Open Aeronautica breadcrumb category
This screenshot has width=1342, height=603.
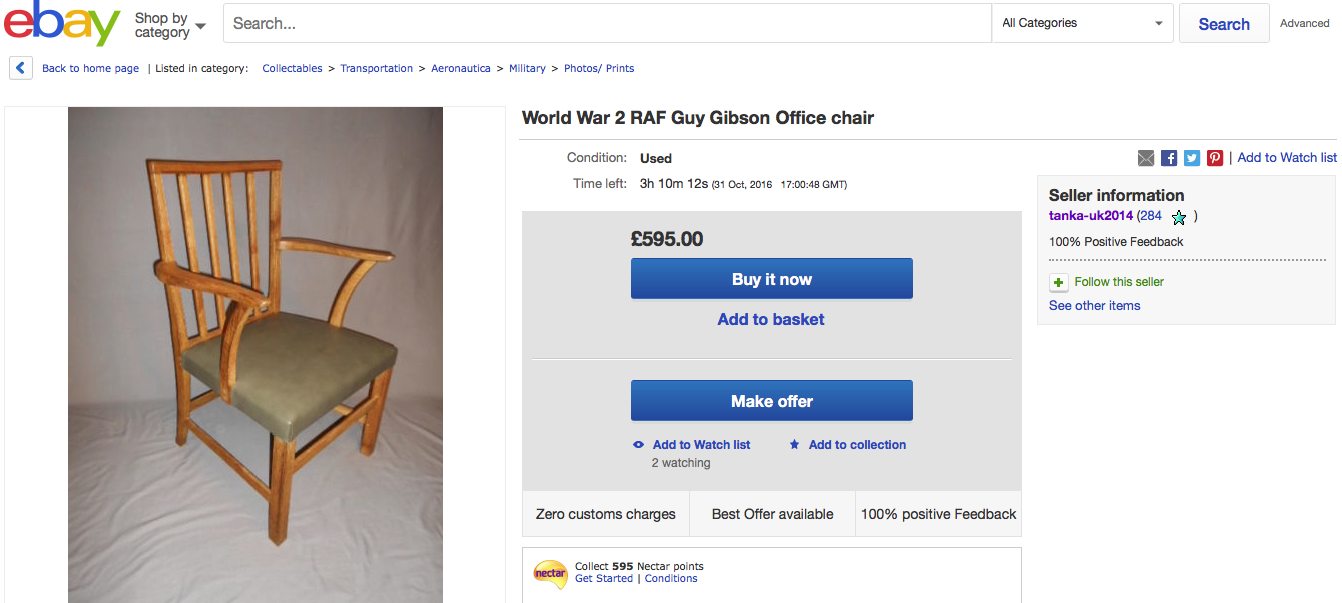(x=460, y=69)
